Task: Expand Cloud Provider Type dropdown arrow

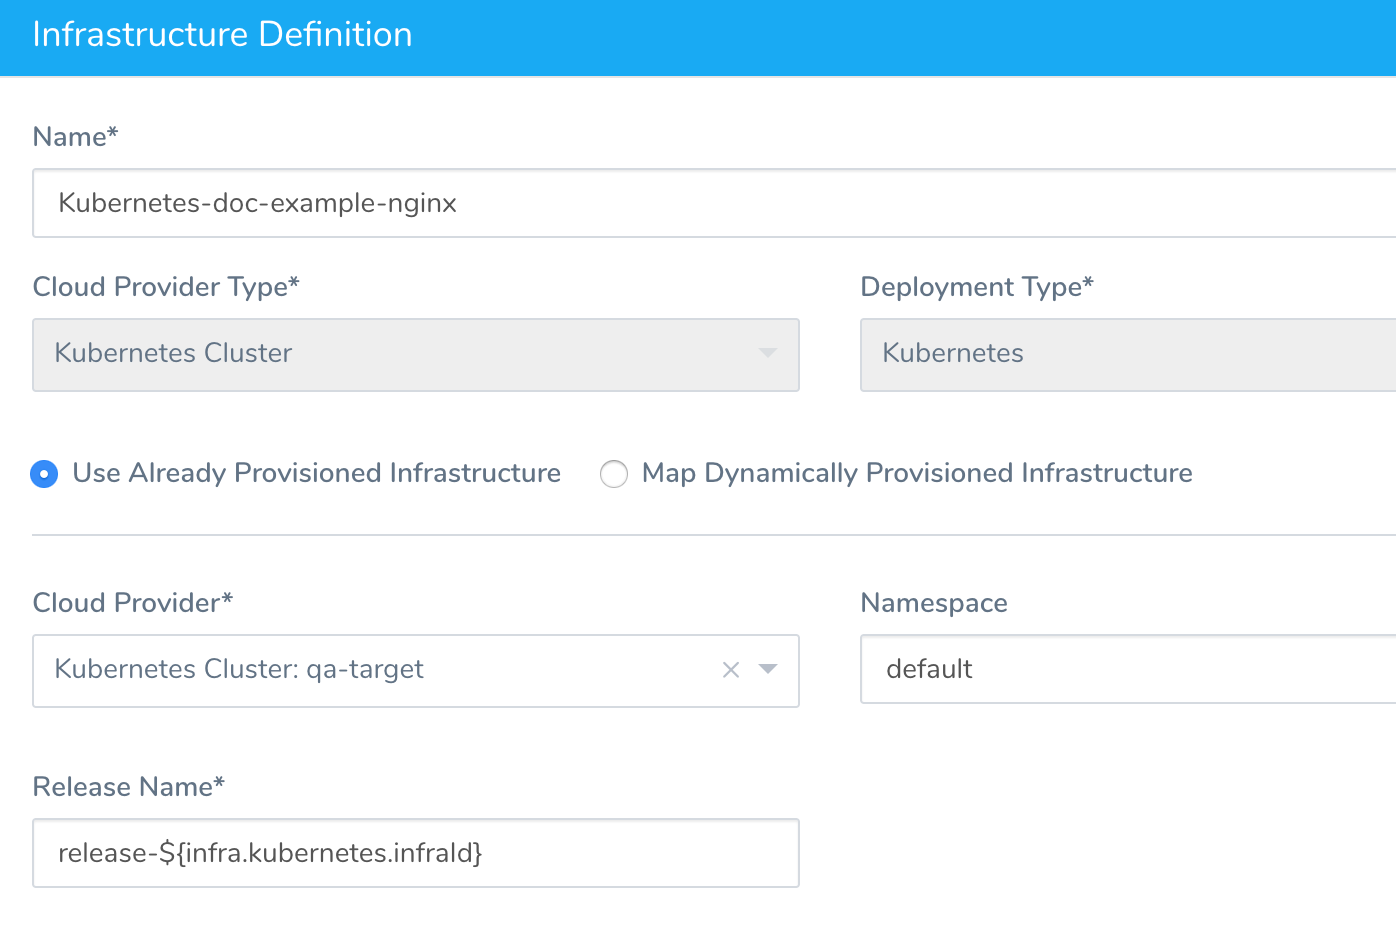Action: tap(768, 353)
